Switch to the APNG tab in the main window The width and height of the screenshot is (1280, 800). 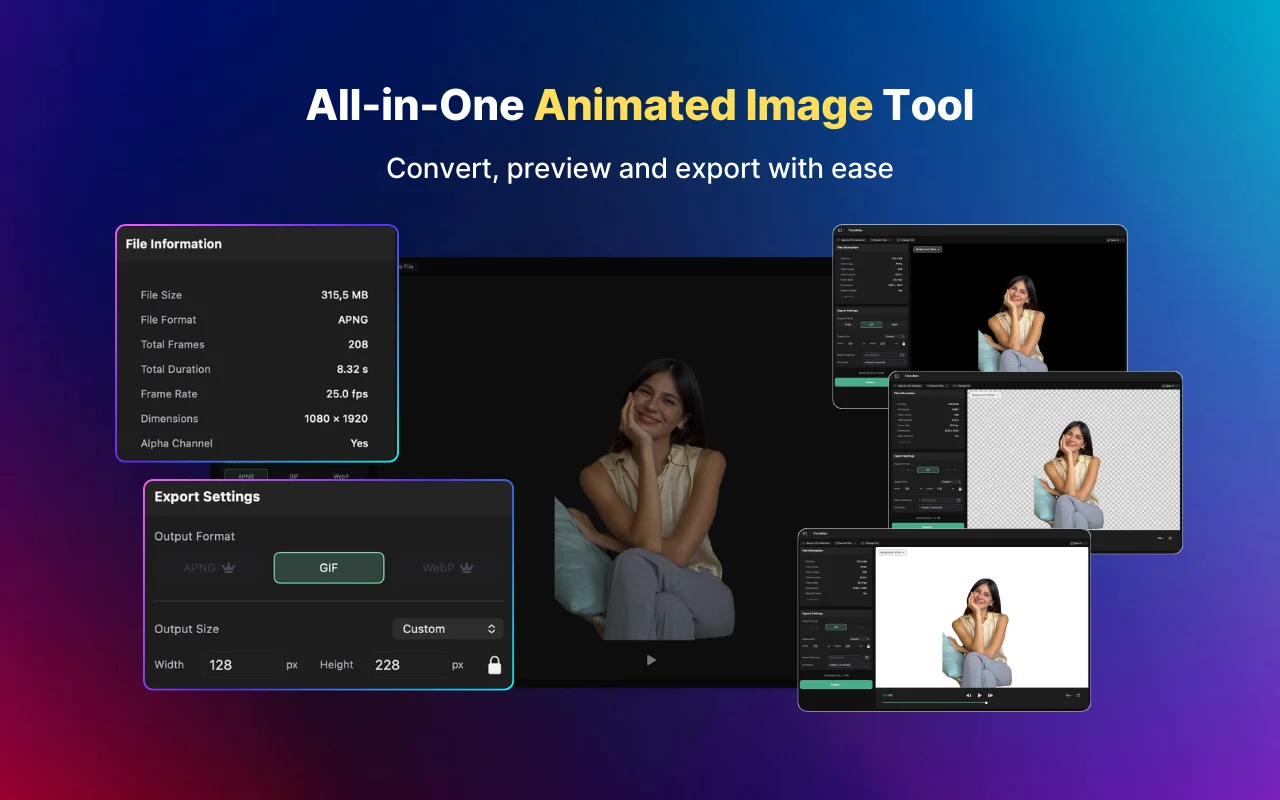point(246,476)
